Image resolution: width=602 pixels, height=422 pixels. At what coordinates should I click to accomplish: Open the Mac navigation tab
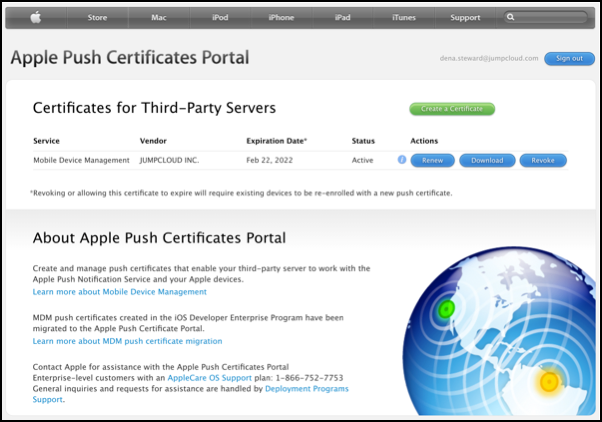(159, 17)
